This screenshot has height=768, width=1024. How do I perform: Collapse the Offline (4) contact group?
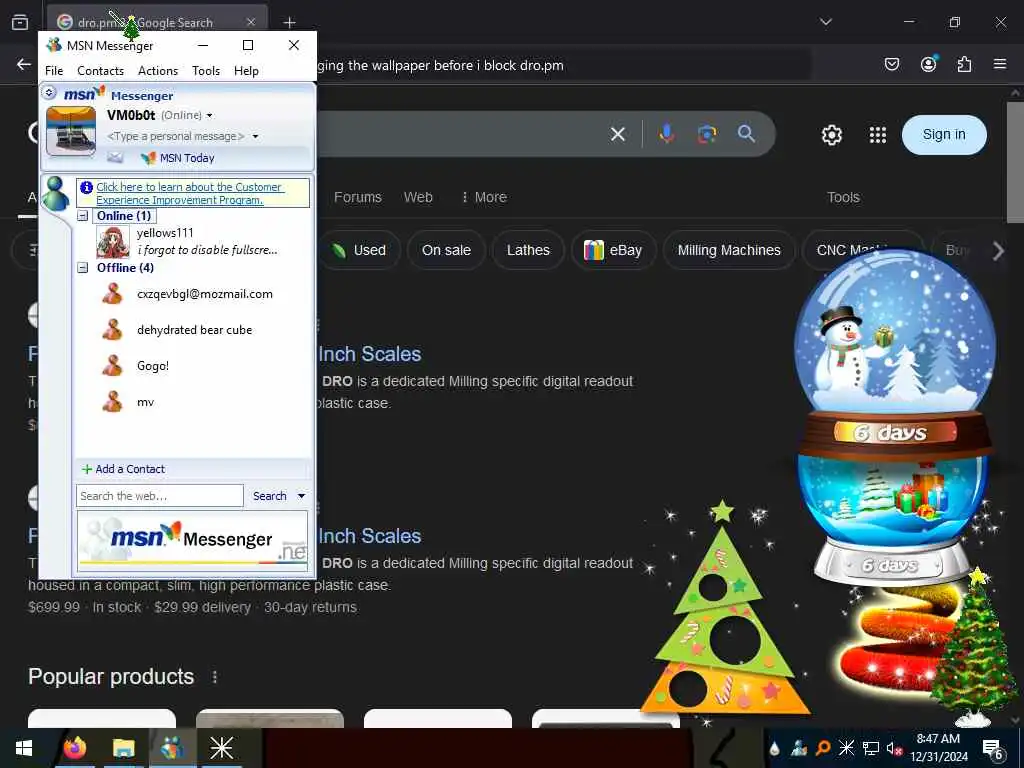pyautogui.click(x=83, y=268)
